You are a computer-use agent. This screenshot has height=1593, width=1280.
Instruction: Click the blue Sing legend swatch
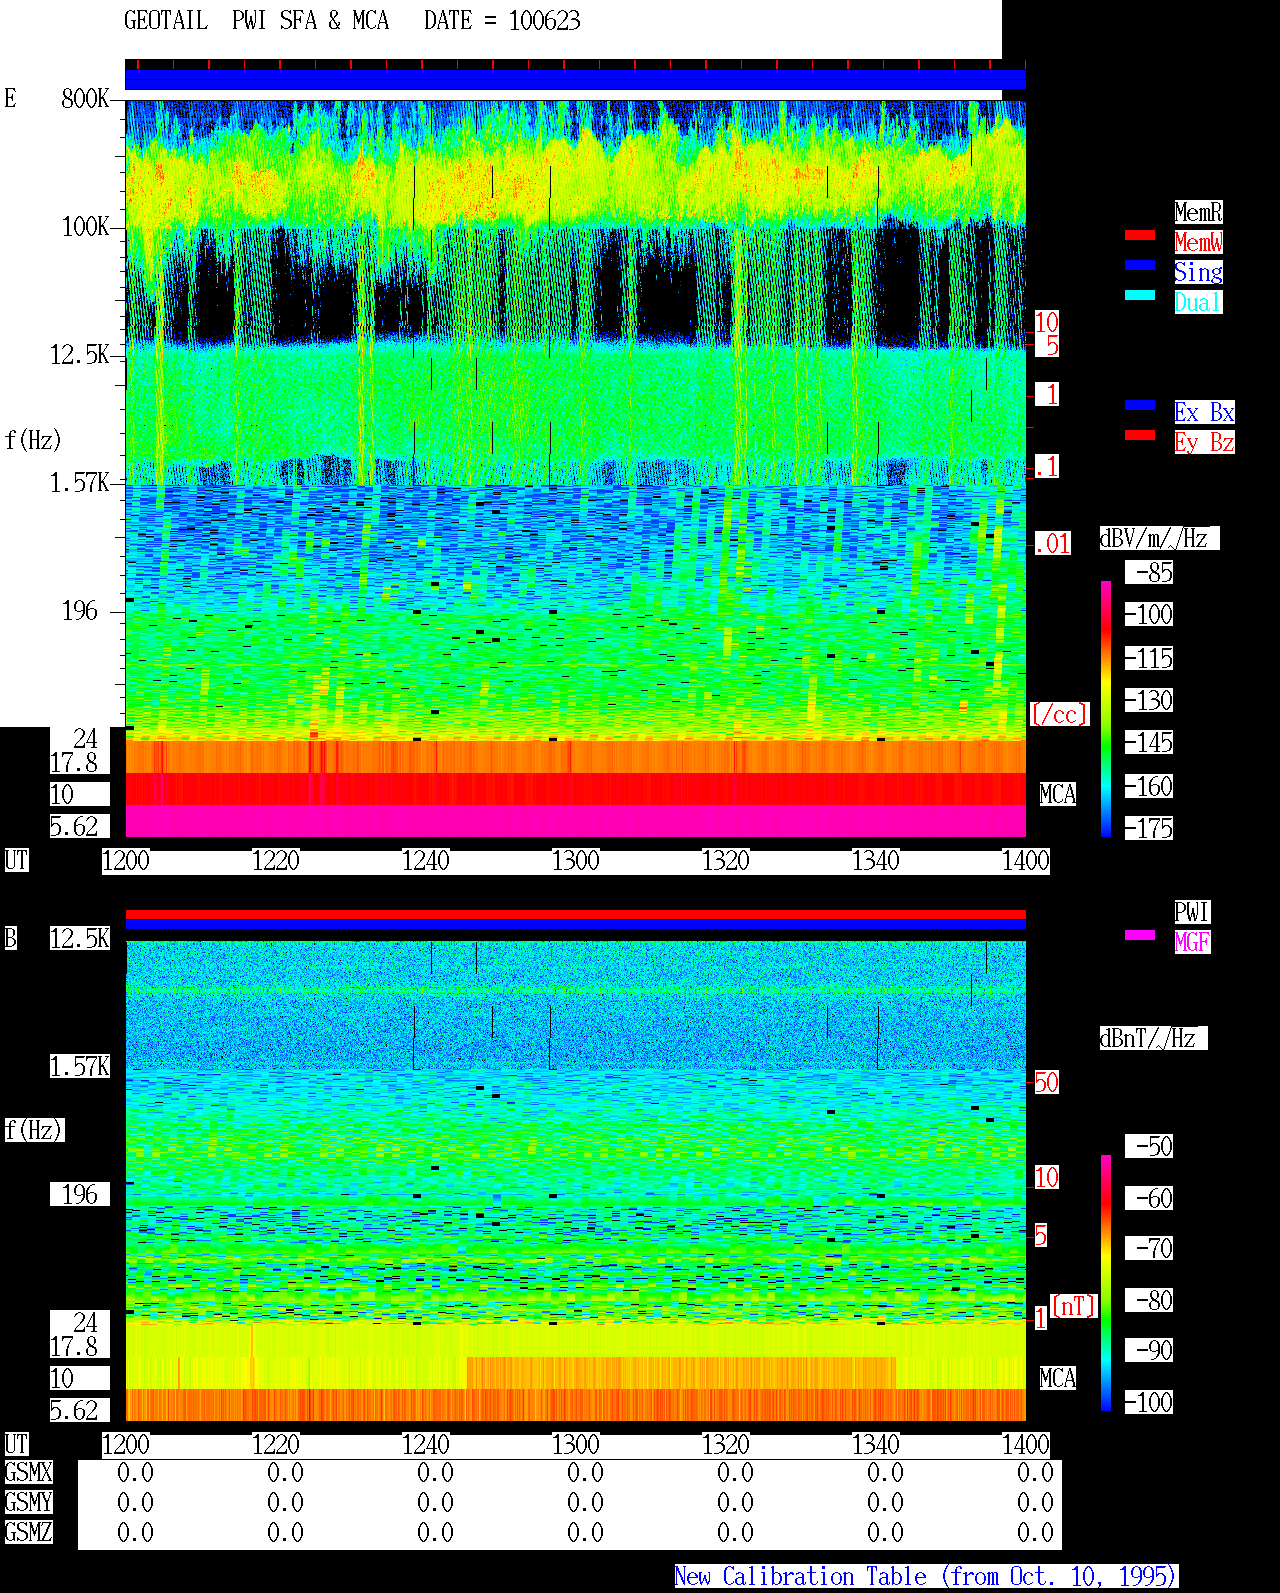1140,265
